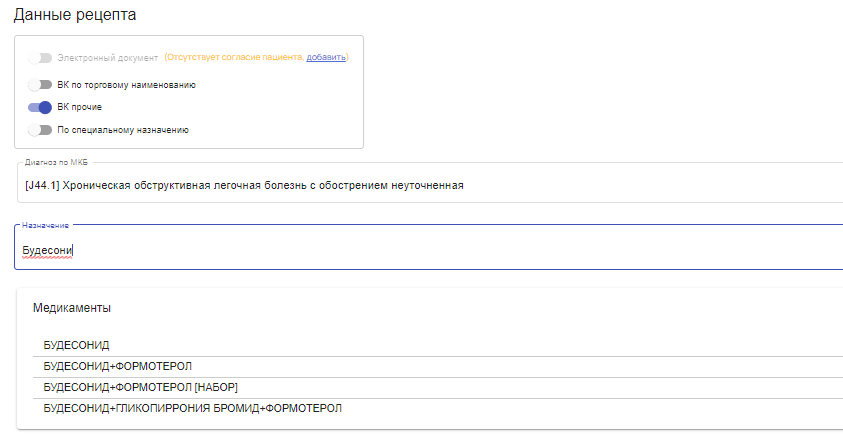Screen dimensions: 843x438
Task: Click the ВК прочие label text
Action: [80, 107]
